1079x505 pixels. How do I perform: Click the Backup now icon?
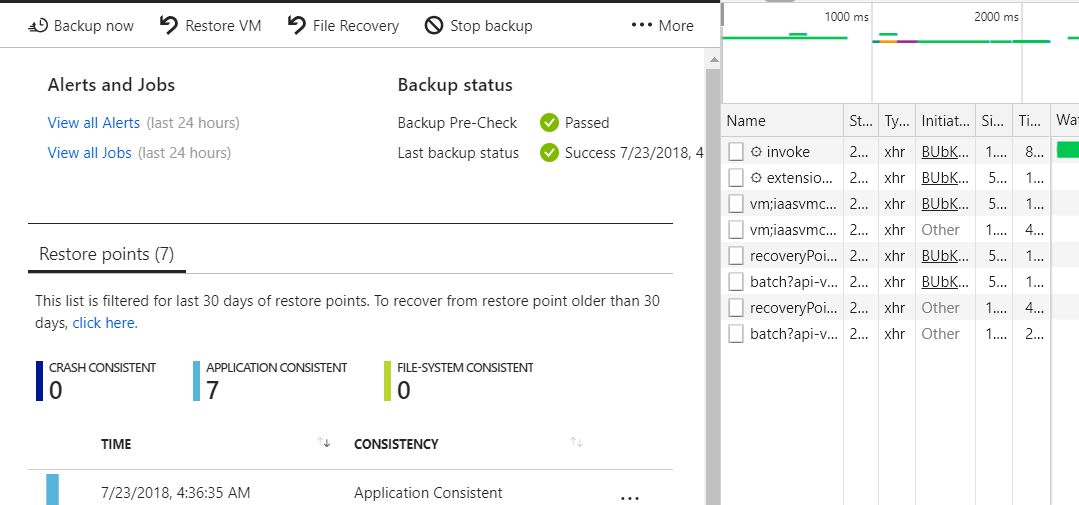[38, 26]
